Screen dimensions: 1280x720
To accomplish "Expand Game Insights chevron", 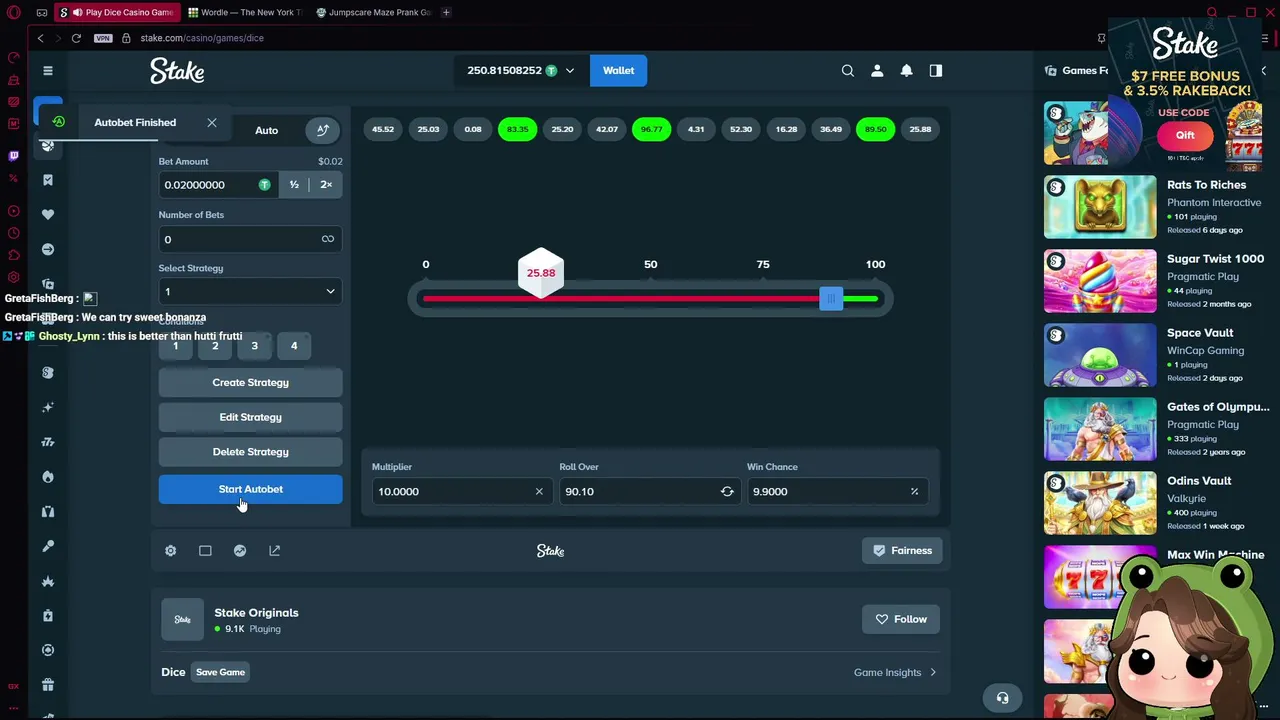I will click(x=933, y=673).
